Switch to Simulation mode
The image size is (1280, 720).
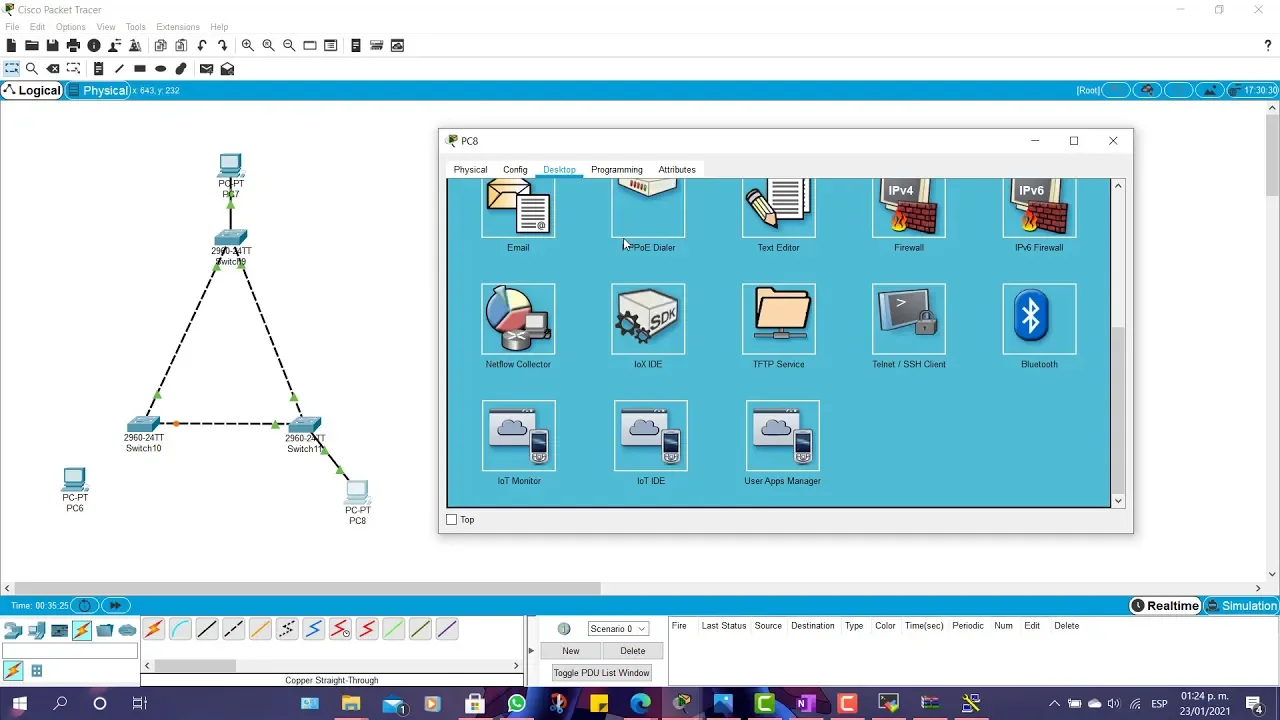1242,605
